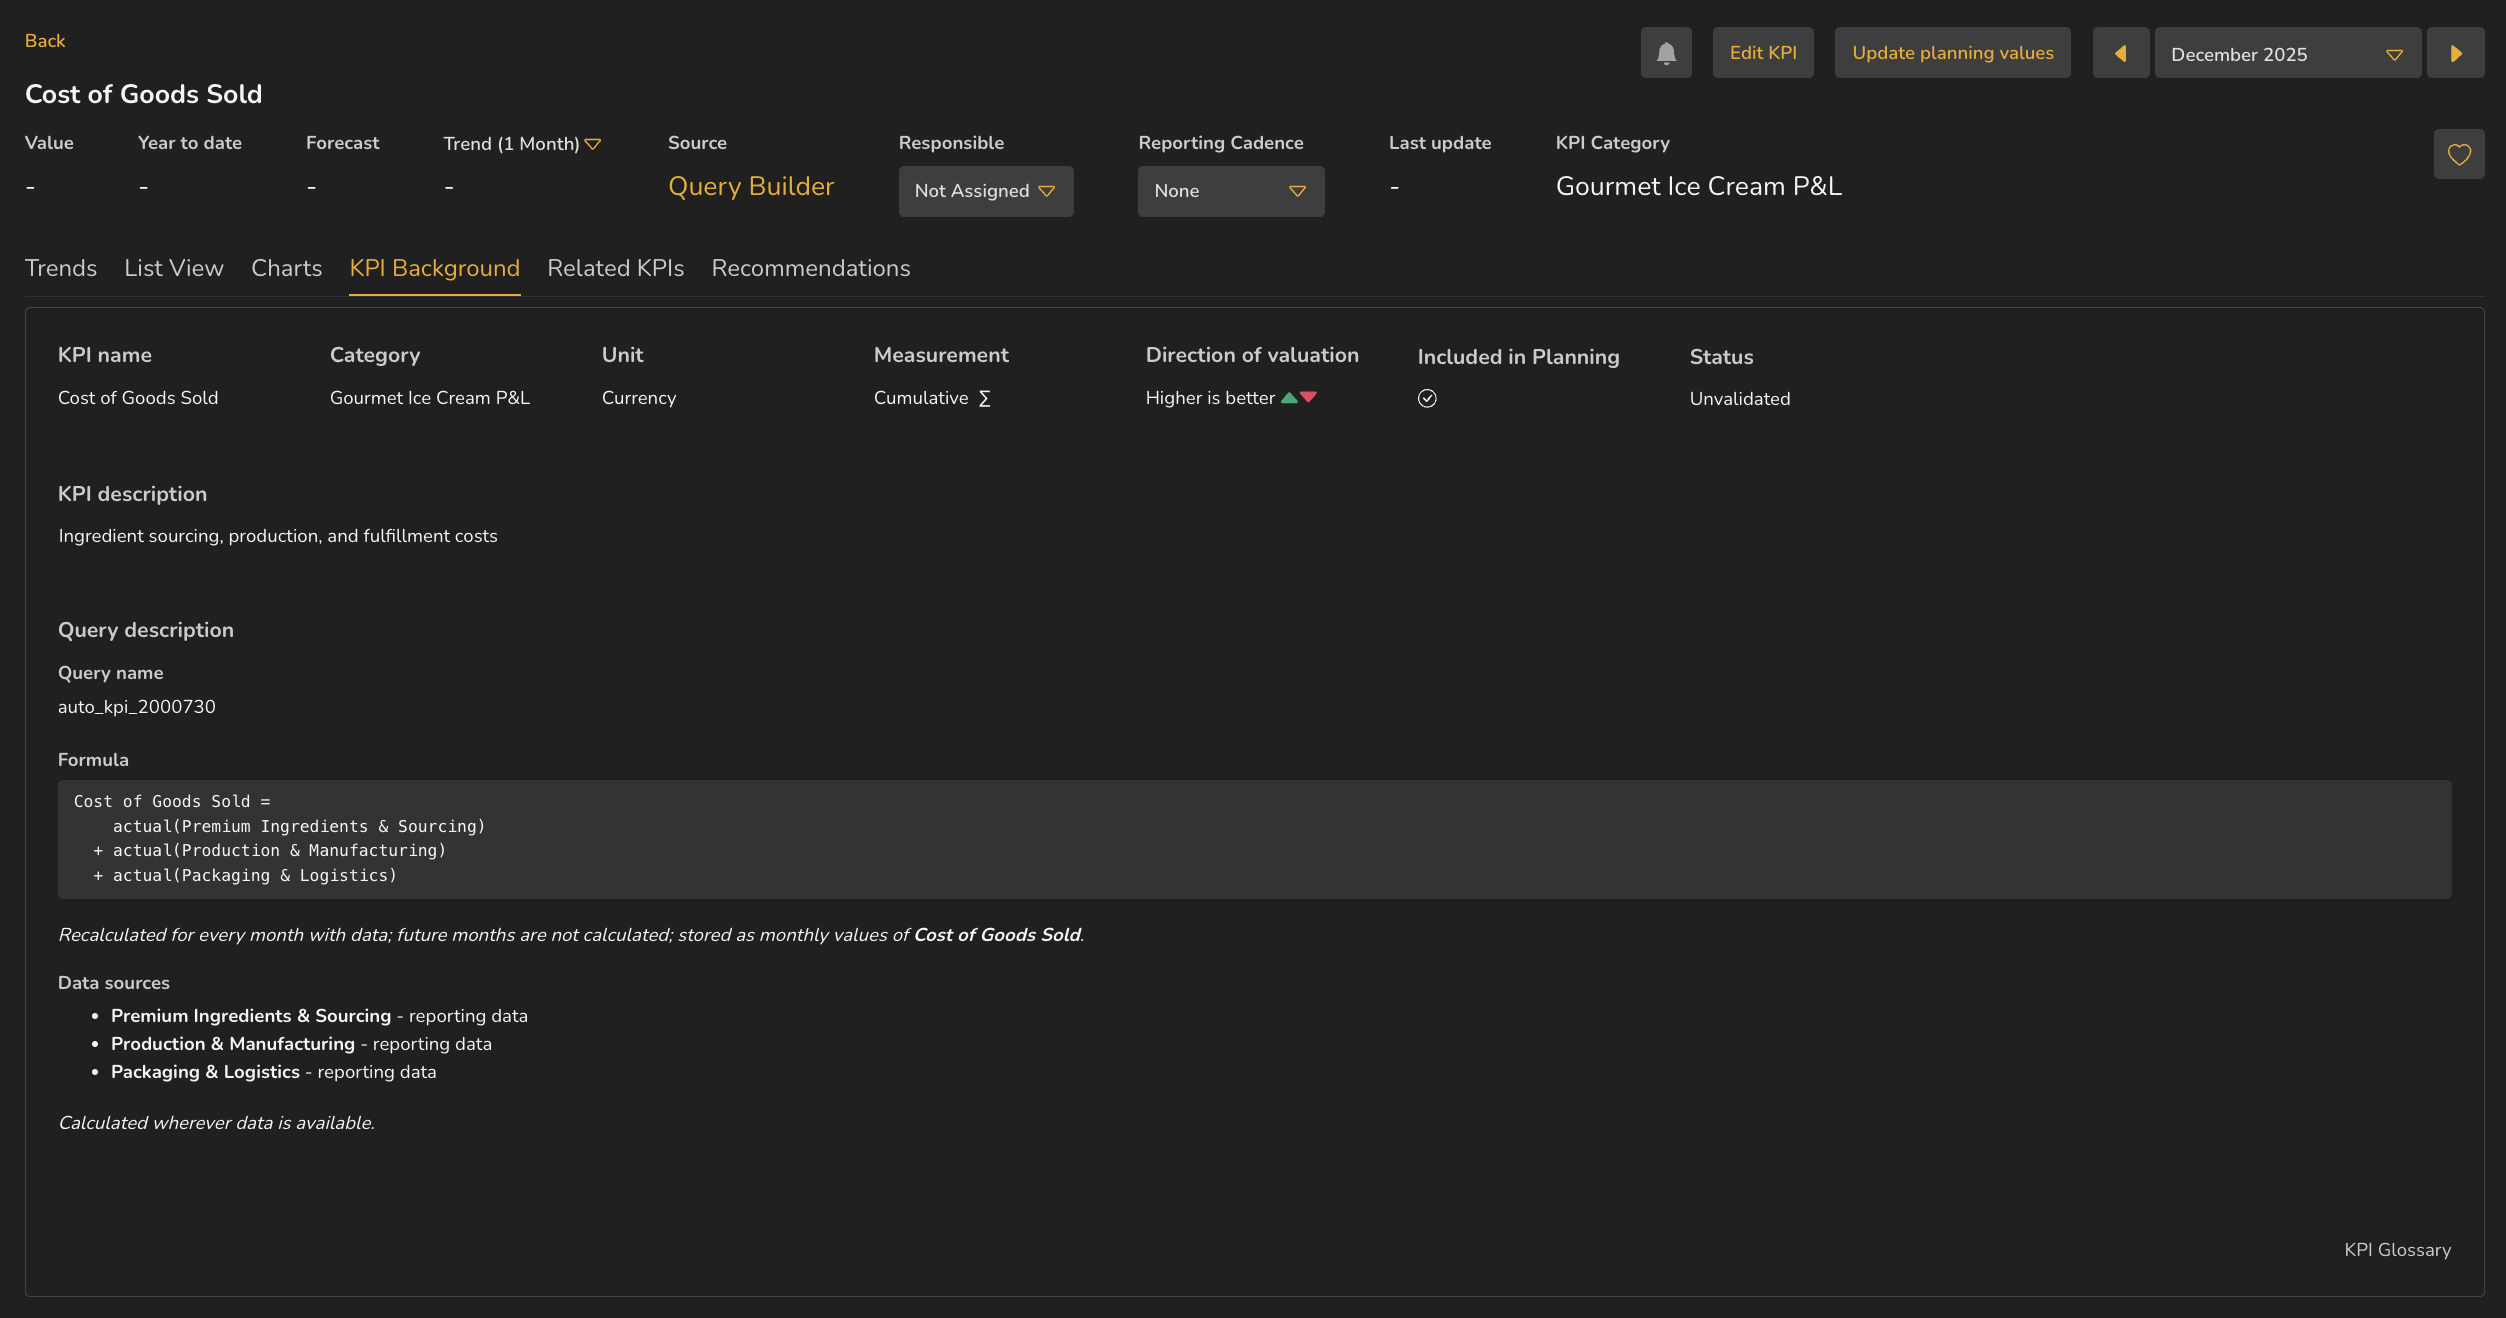This screenshot has height=1318, width=2506.
Task: Click the Unvalidated status value
Action: pos(1740,399)
